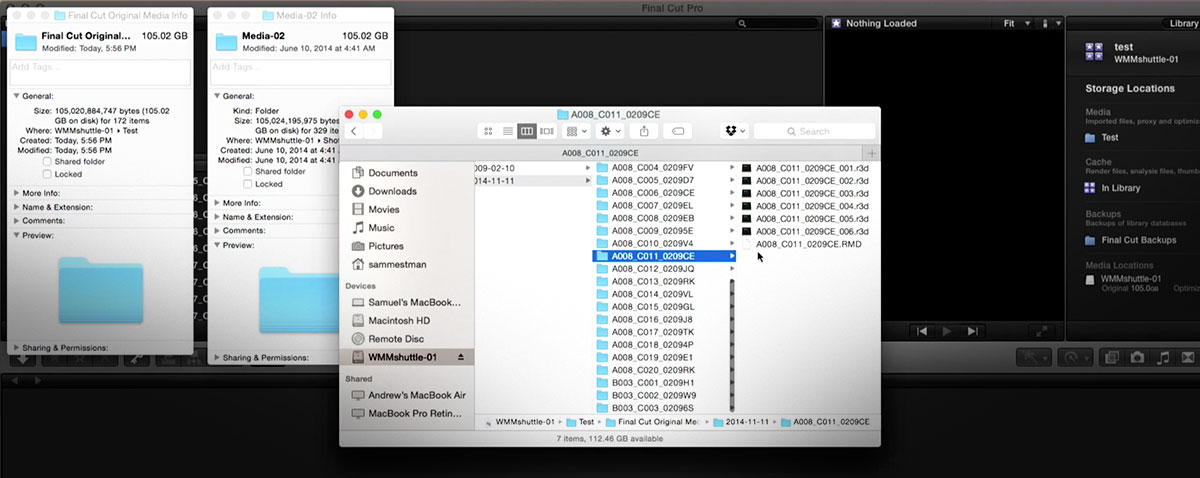
Task: Click the Remote Disc icon
Action: pyautogui.click(x=358, y=339)
